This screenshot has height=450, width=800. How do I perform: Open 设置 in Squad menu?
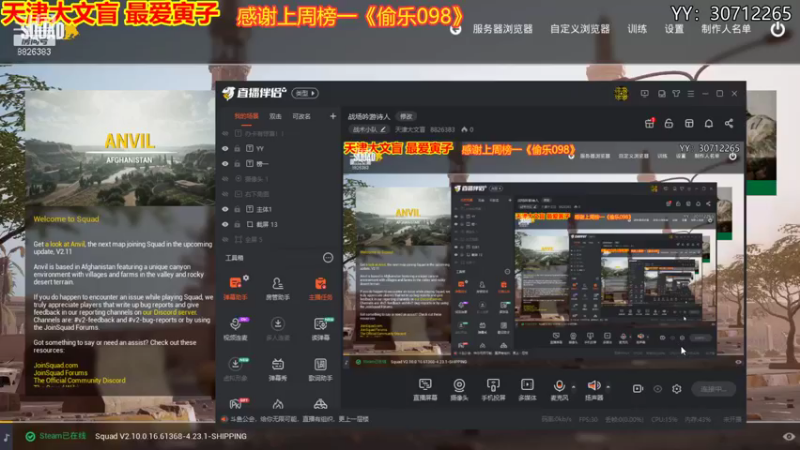click(674, 29)
